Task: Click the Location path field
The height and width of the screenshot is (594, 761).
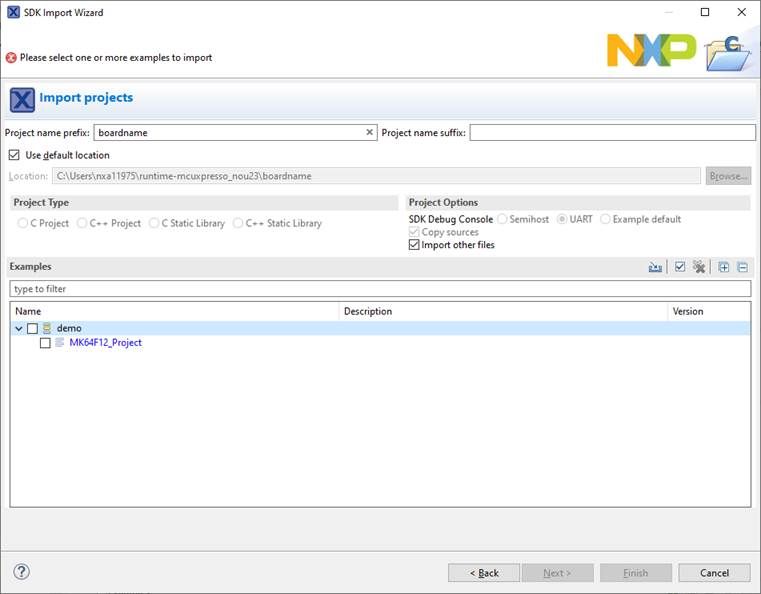Action: pos(376,176)
